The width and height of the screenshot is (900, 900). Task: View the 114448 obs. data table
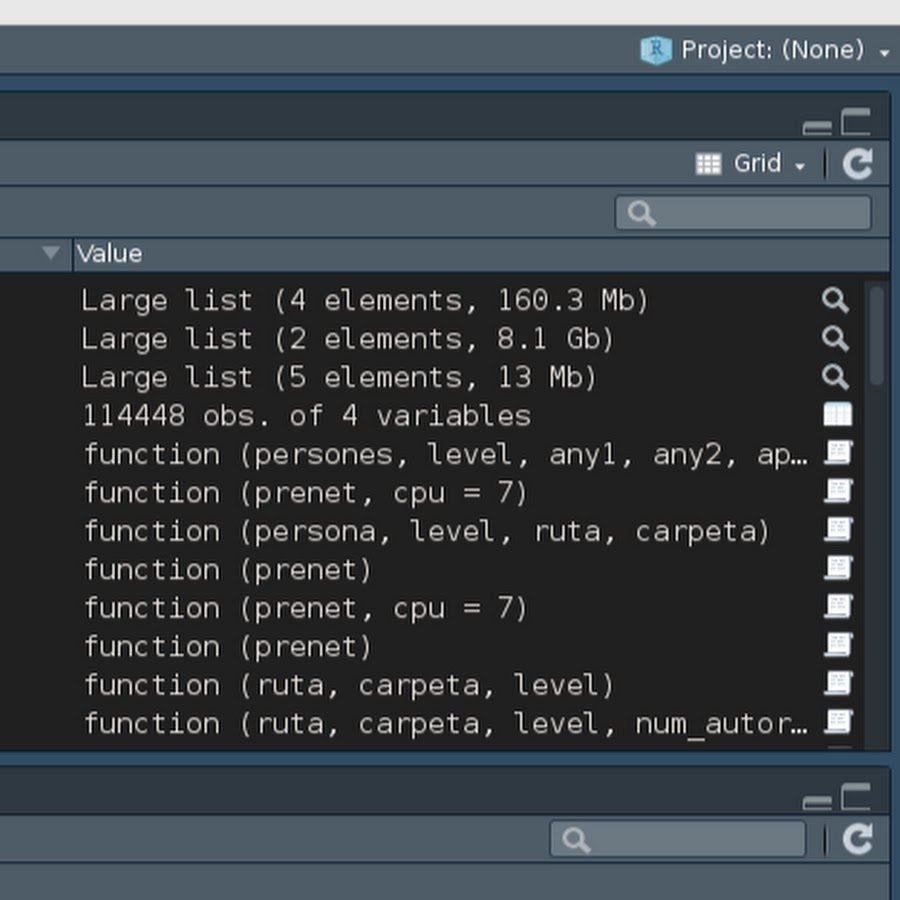(837, 415)
